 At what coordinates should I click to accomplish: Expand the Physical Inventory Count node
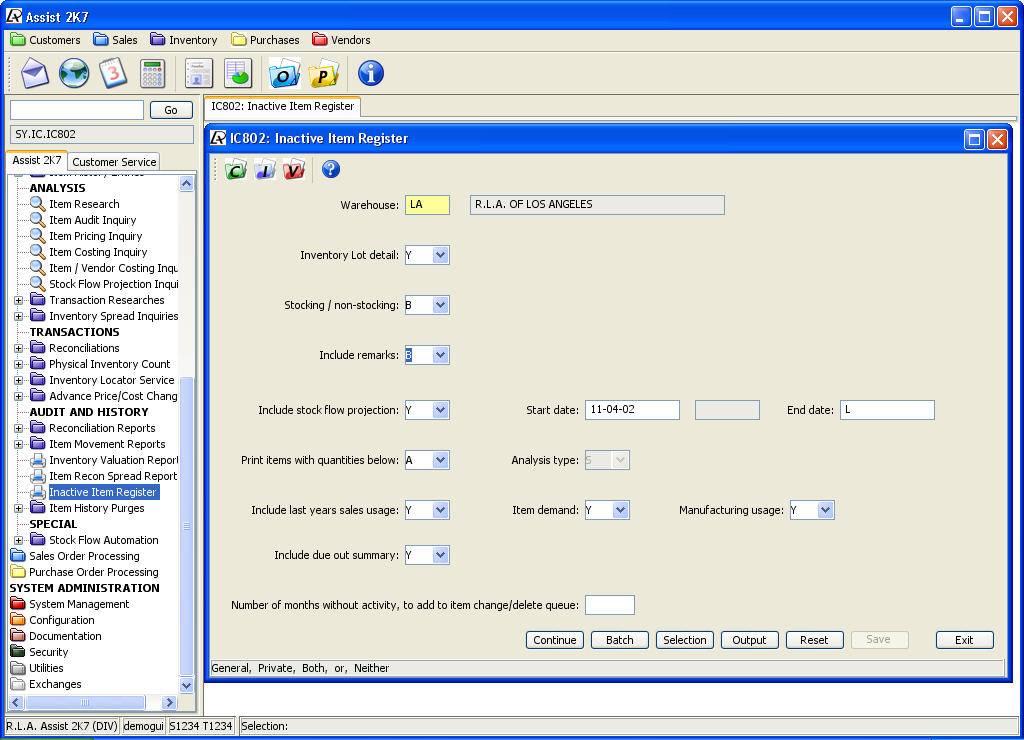[19, 364]
